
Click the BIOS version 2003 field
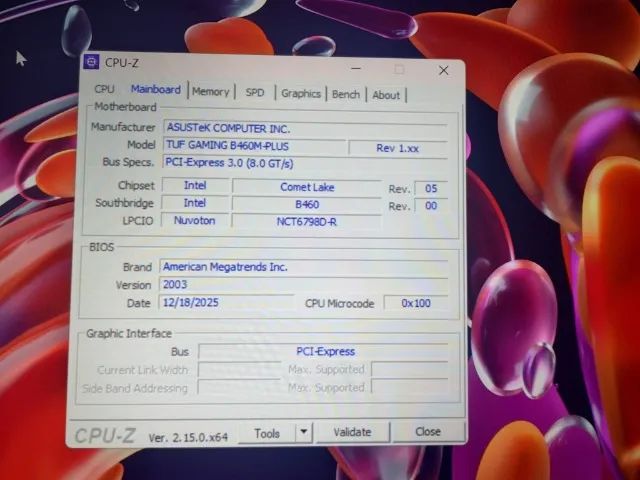(304, 284)
